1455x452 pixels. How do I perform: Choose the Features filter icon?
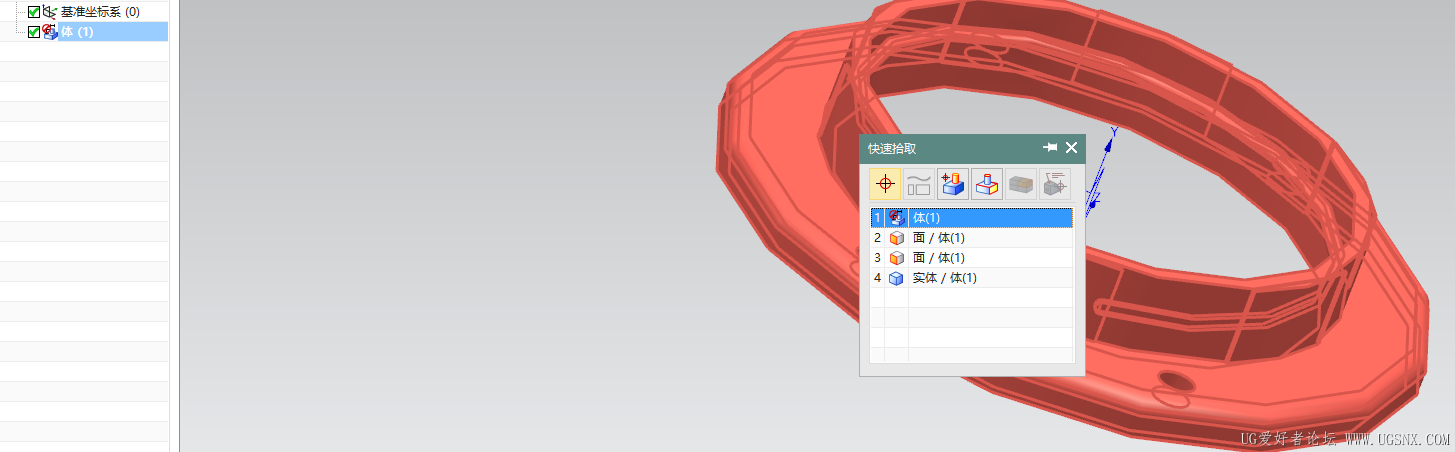(x=953, y=184)
